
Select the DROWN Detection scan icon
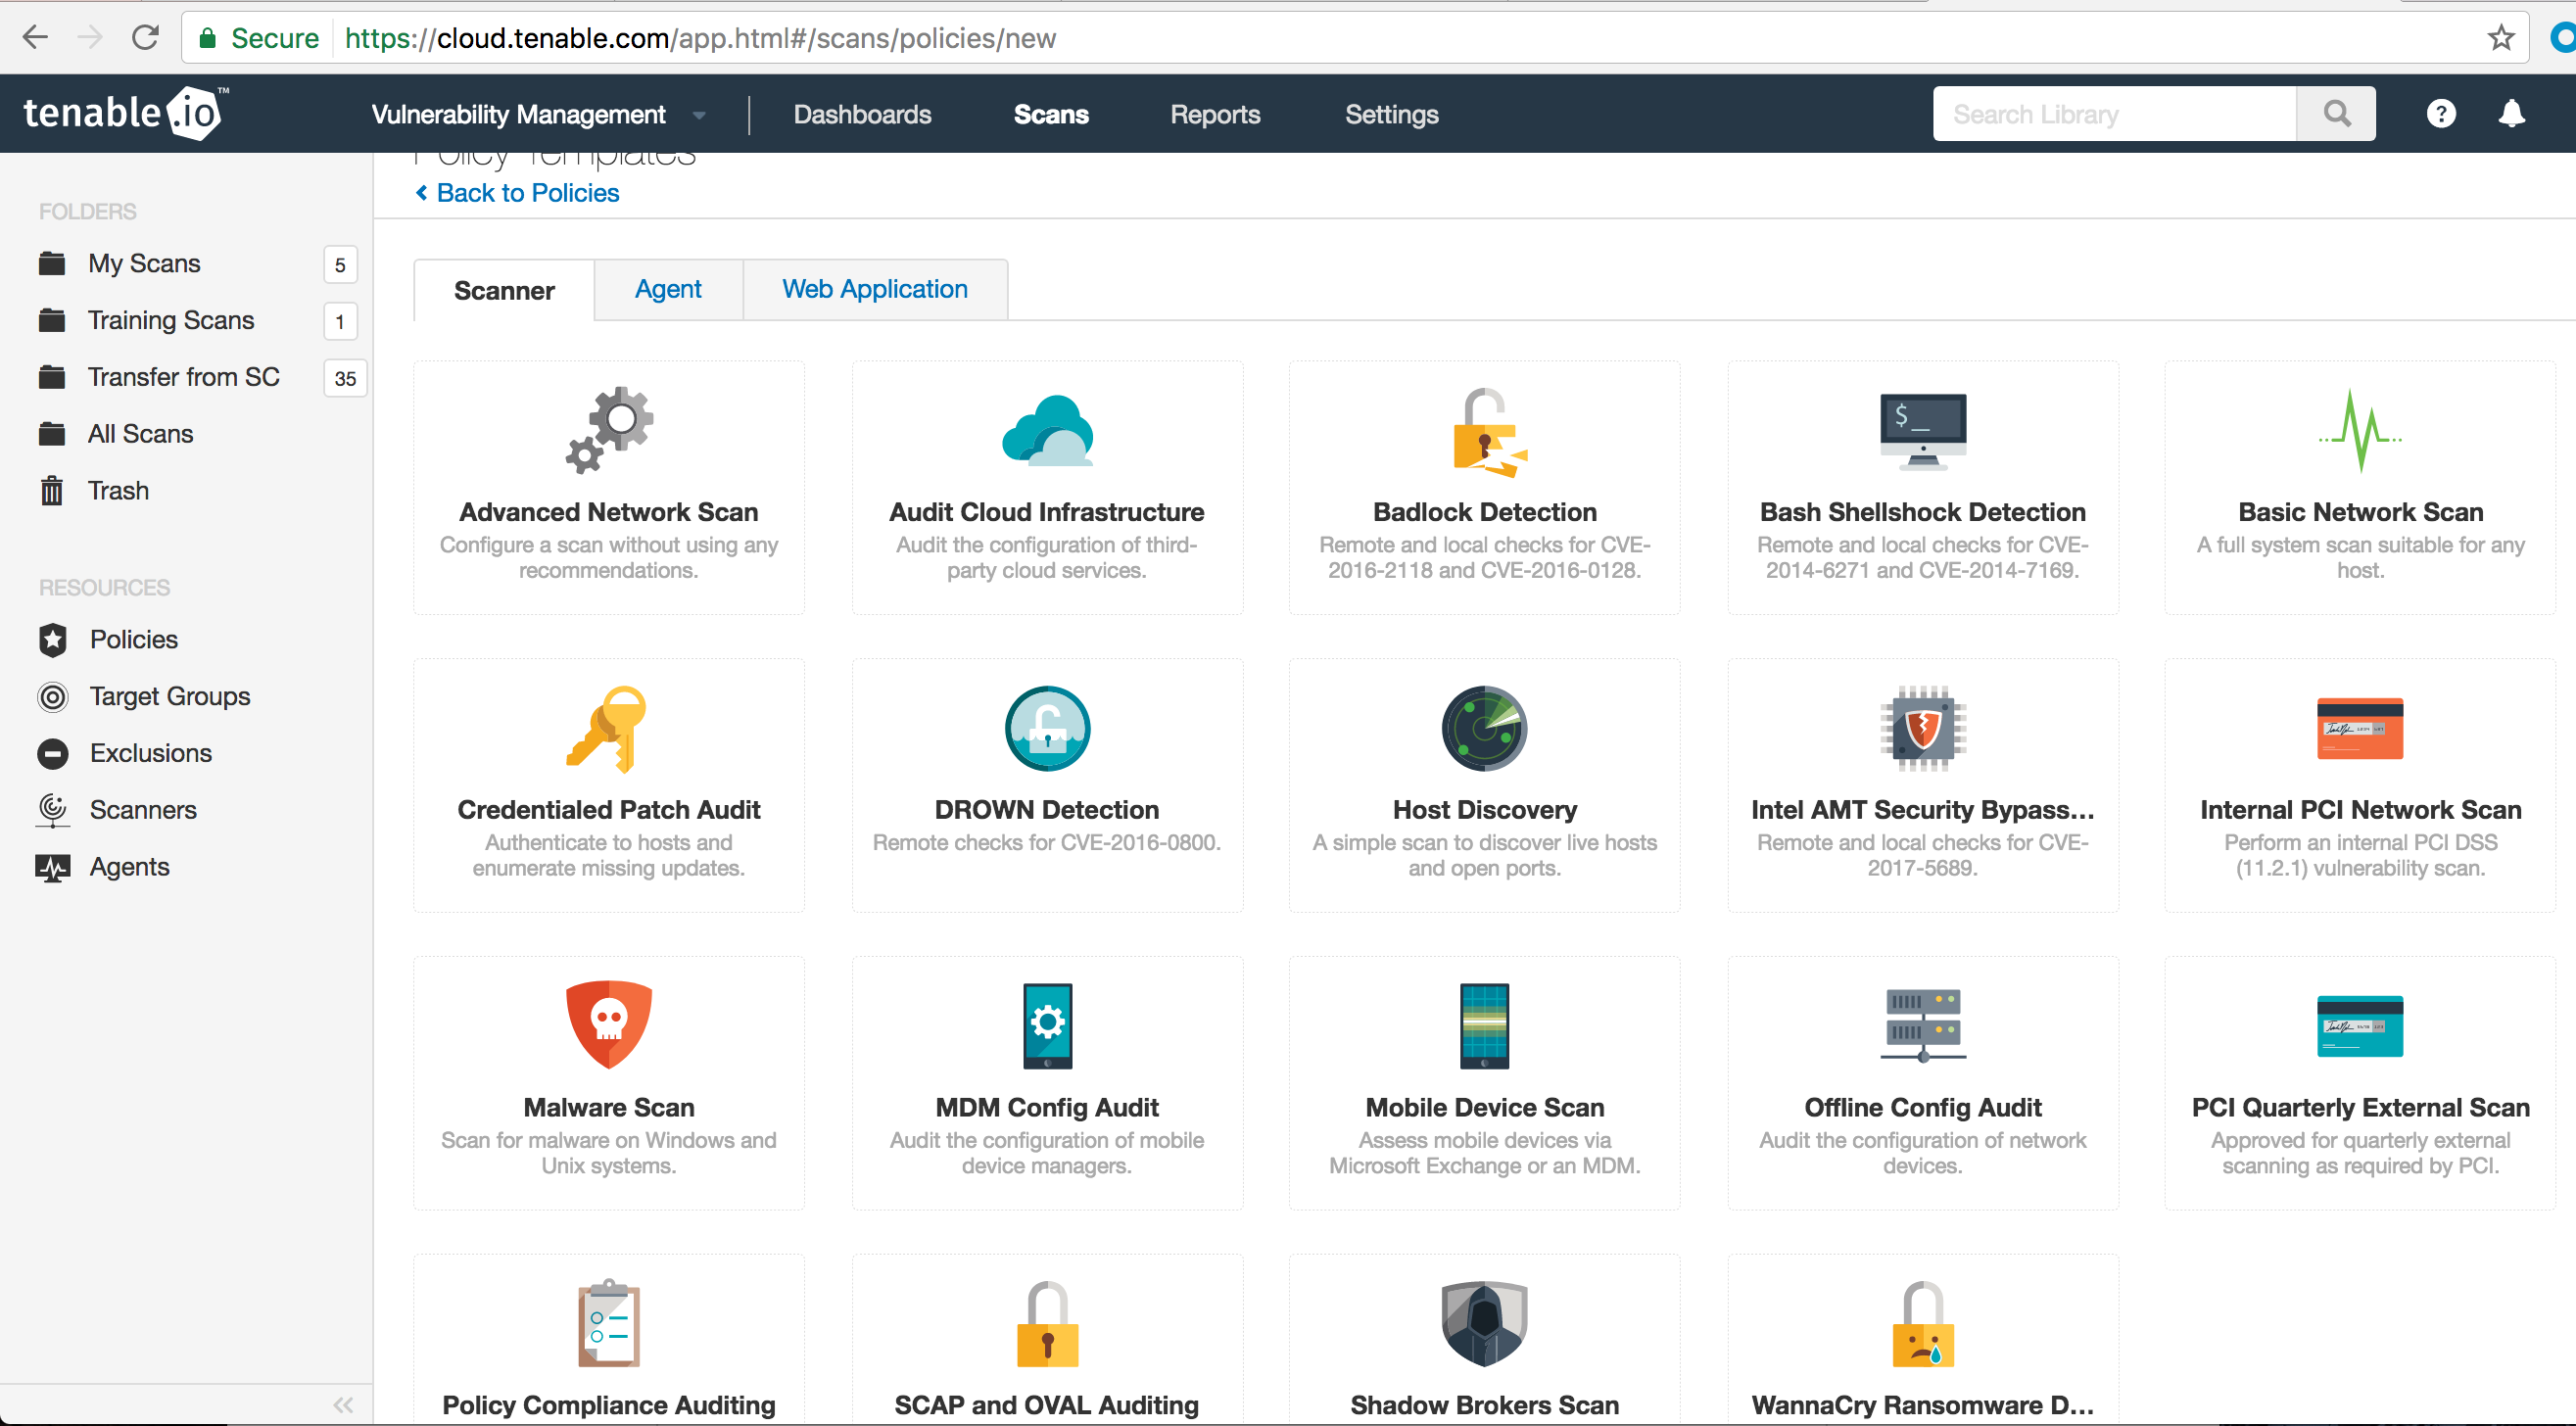tap(1046, 729)
